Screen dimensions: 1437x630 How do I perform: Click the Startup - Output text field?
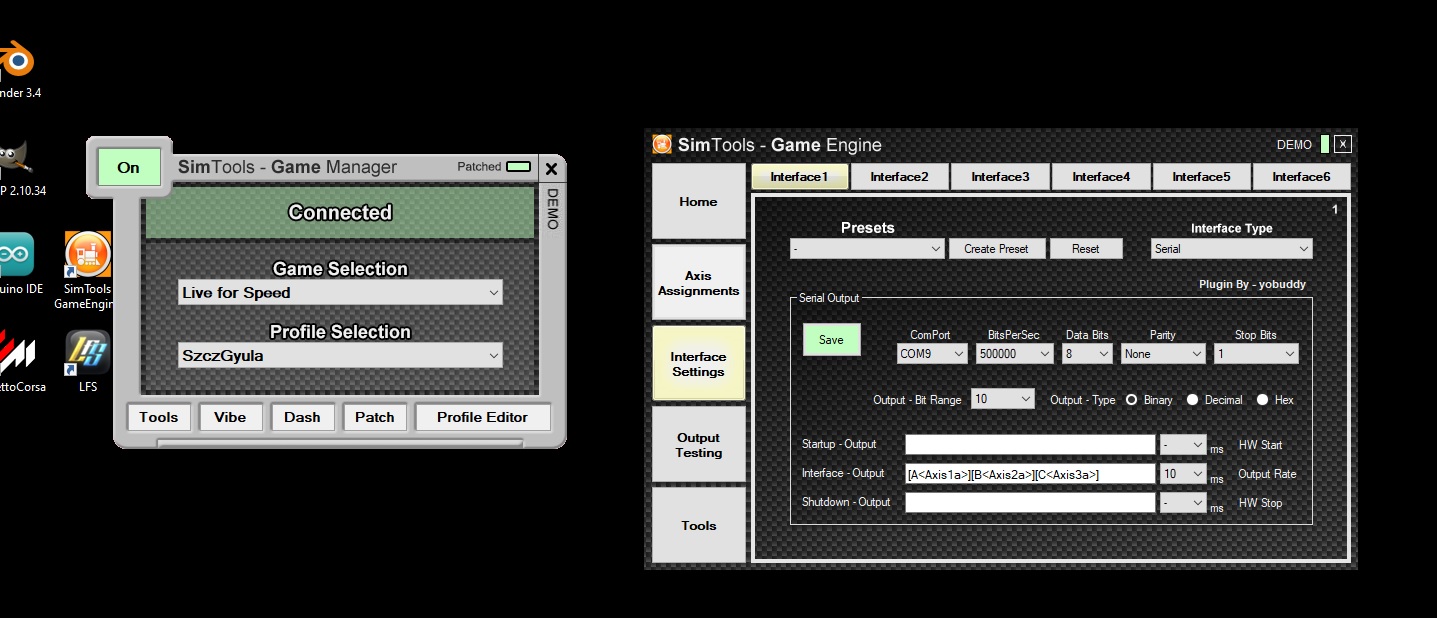coord(1030,445)
